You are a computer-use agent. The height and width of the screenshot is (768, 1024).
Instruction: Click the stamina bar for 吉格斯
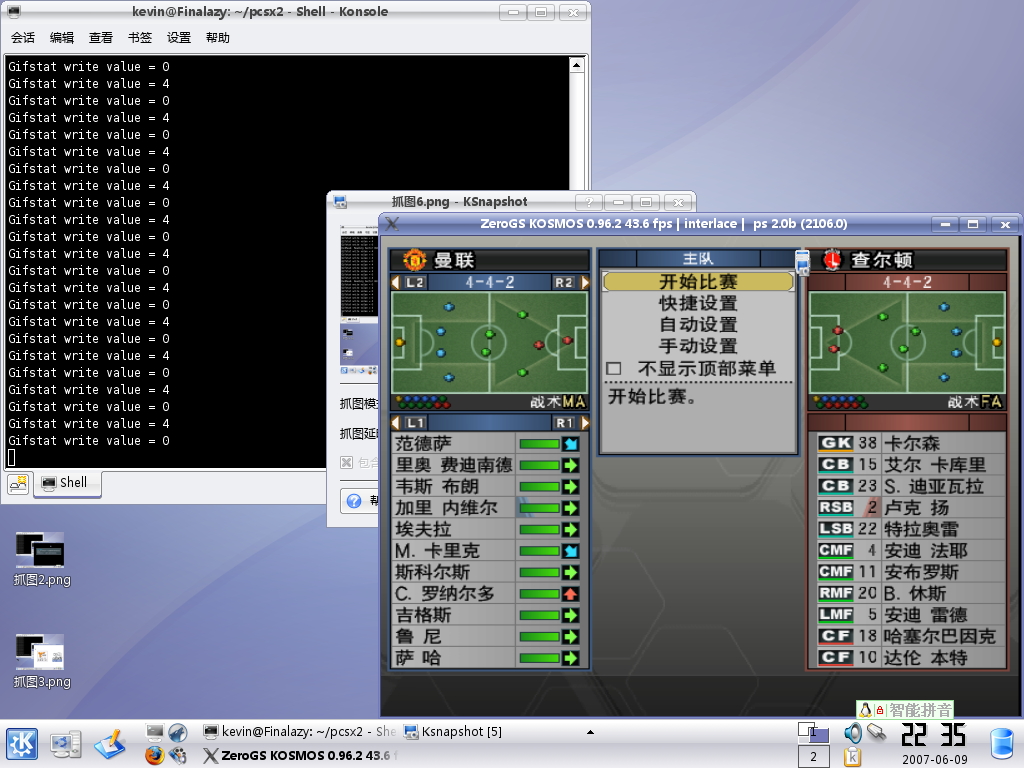click(x=539, y=615)
